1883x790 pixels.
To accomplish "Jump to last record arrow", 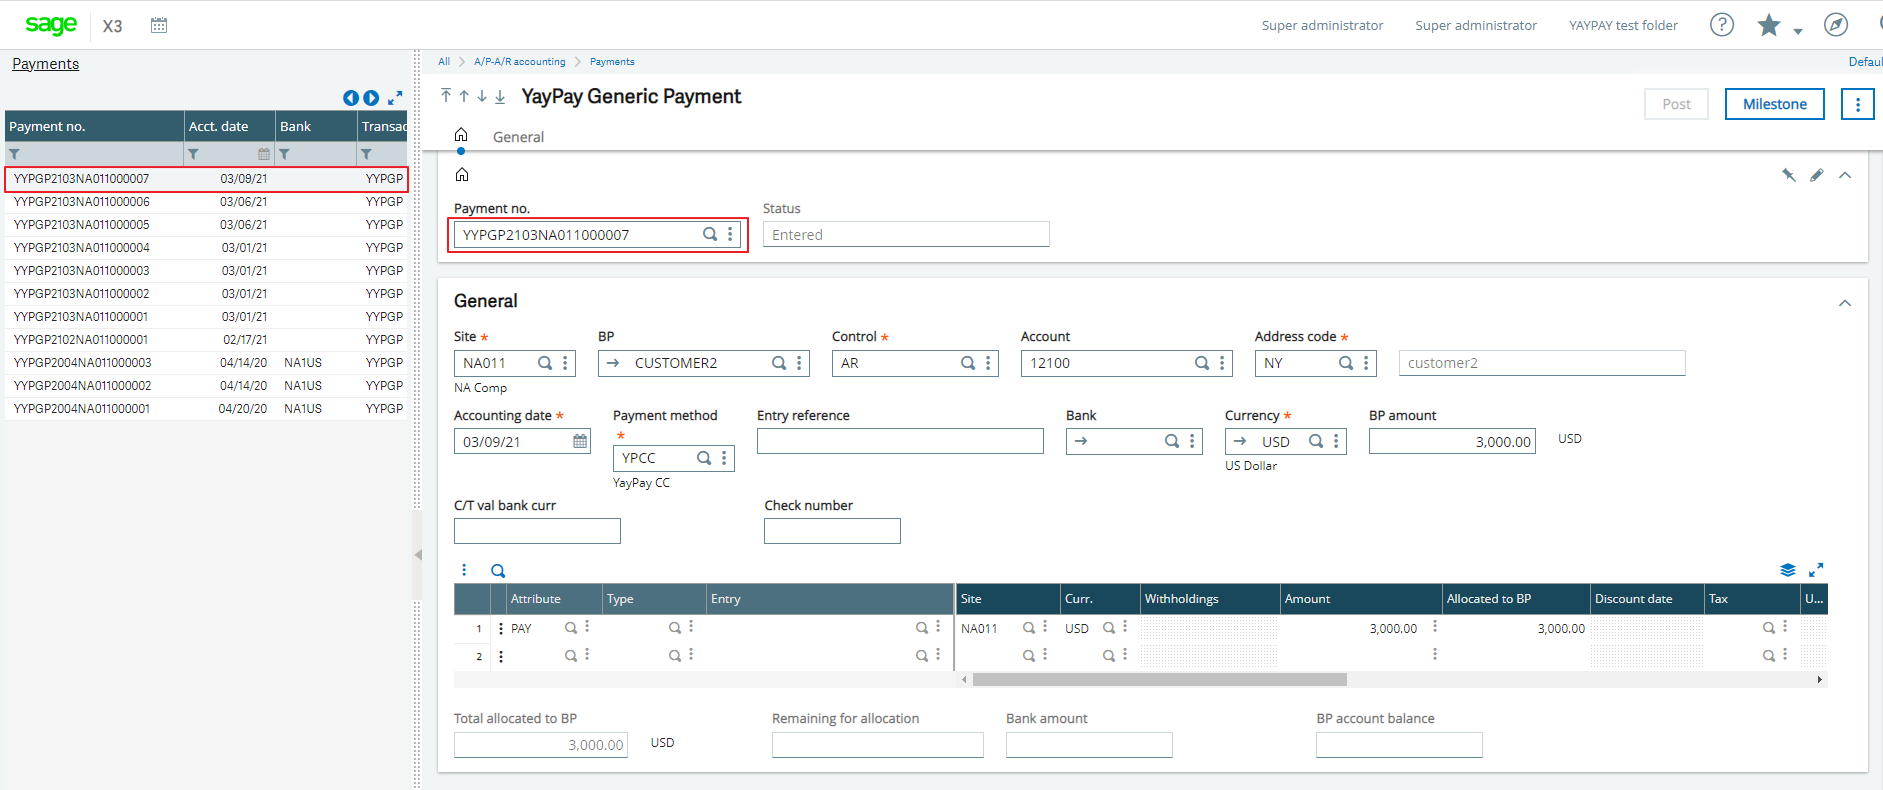I will click(x=500, y=96).
